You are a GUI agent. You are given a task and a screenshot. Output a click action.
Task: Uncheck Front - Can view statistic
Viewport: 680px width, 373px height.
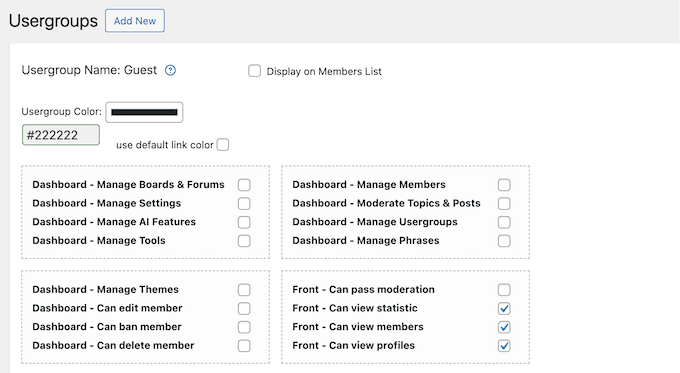(x=504, y=308)
